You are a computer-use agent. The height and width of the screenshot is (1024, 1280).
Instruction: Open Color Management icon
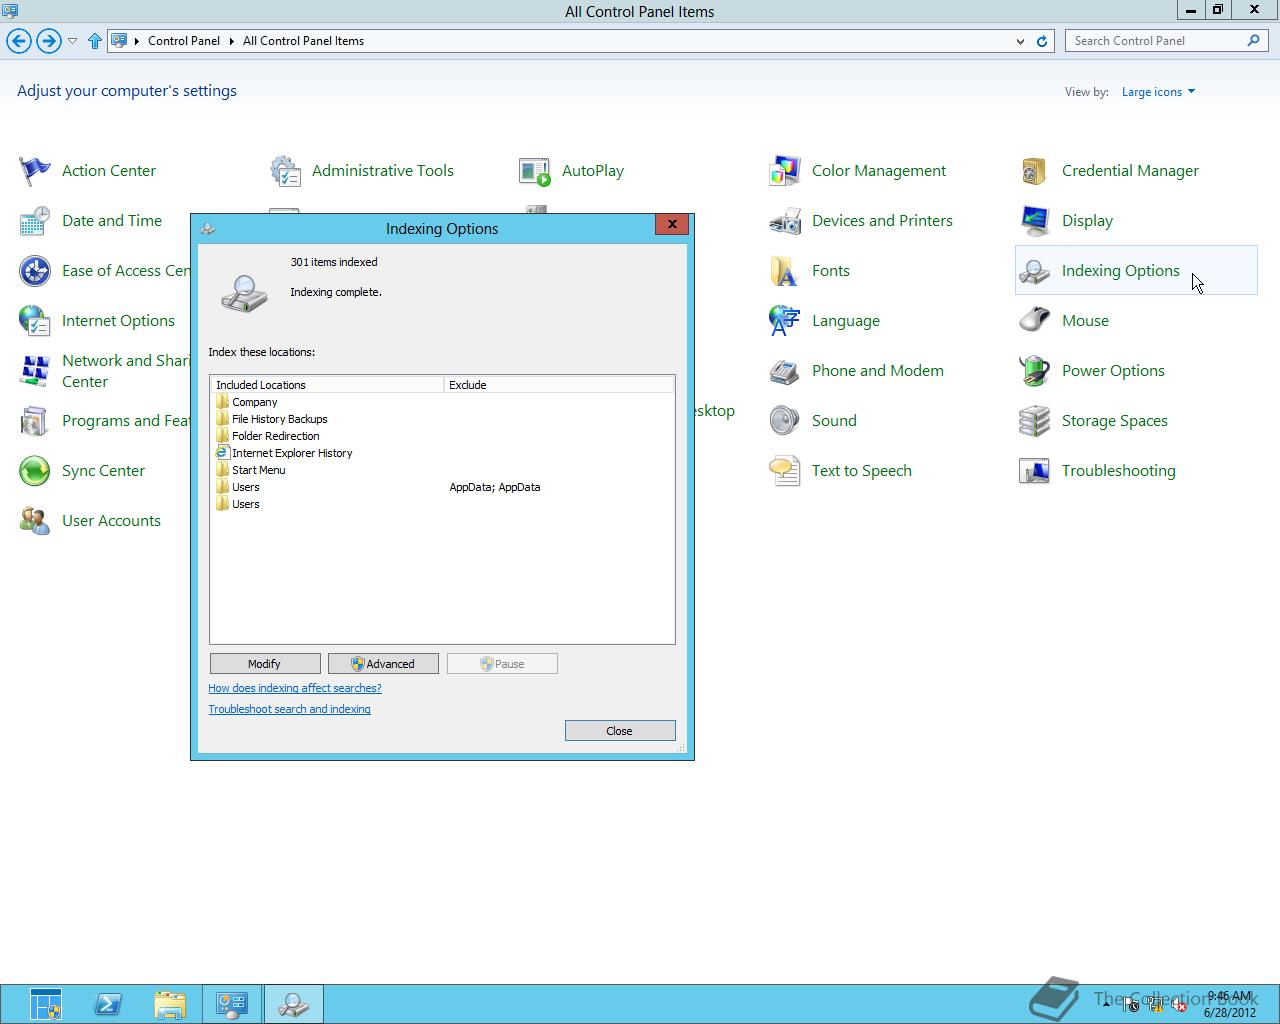[x=785, y=171]
